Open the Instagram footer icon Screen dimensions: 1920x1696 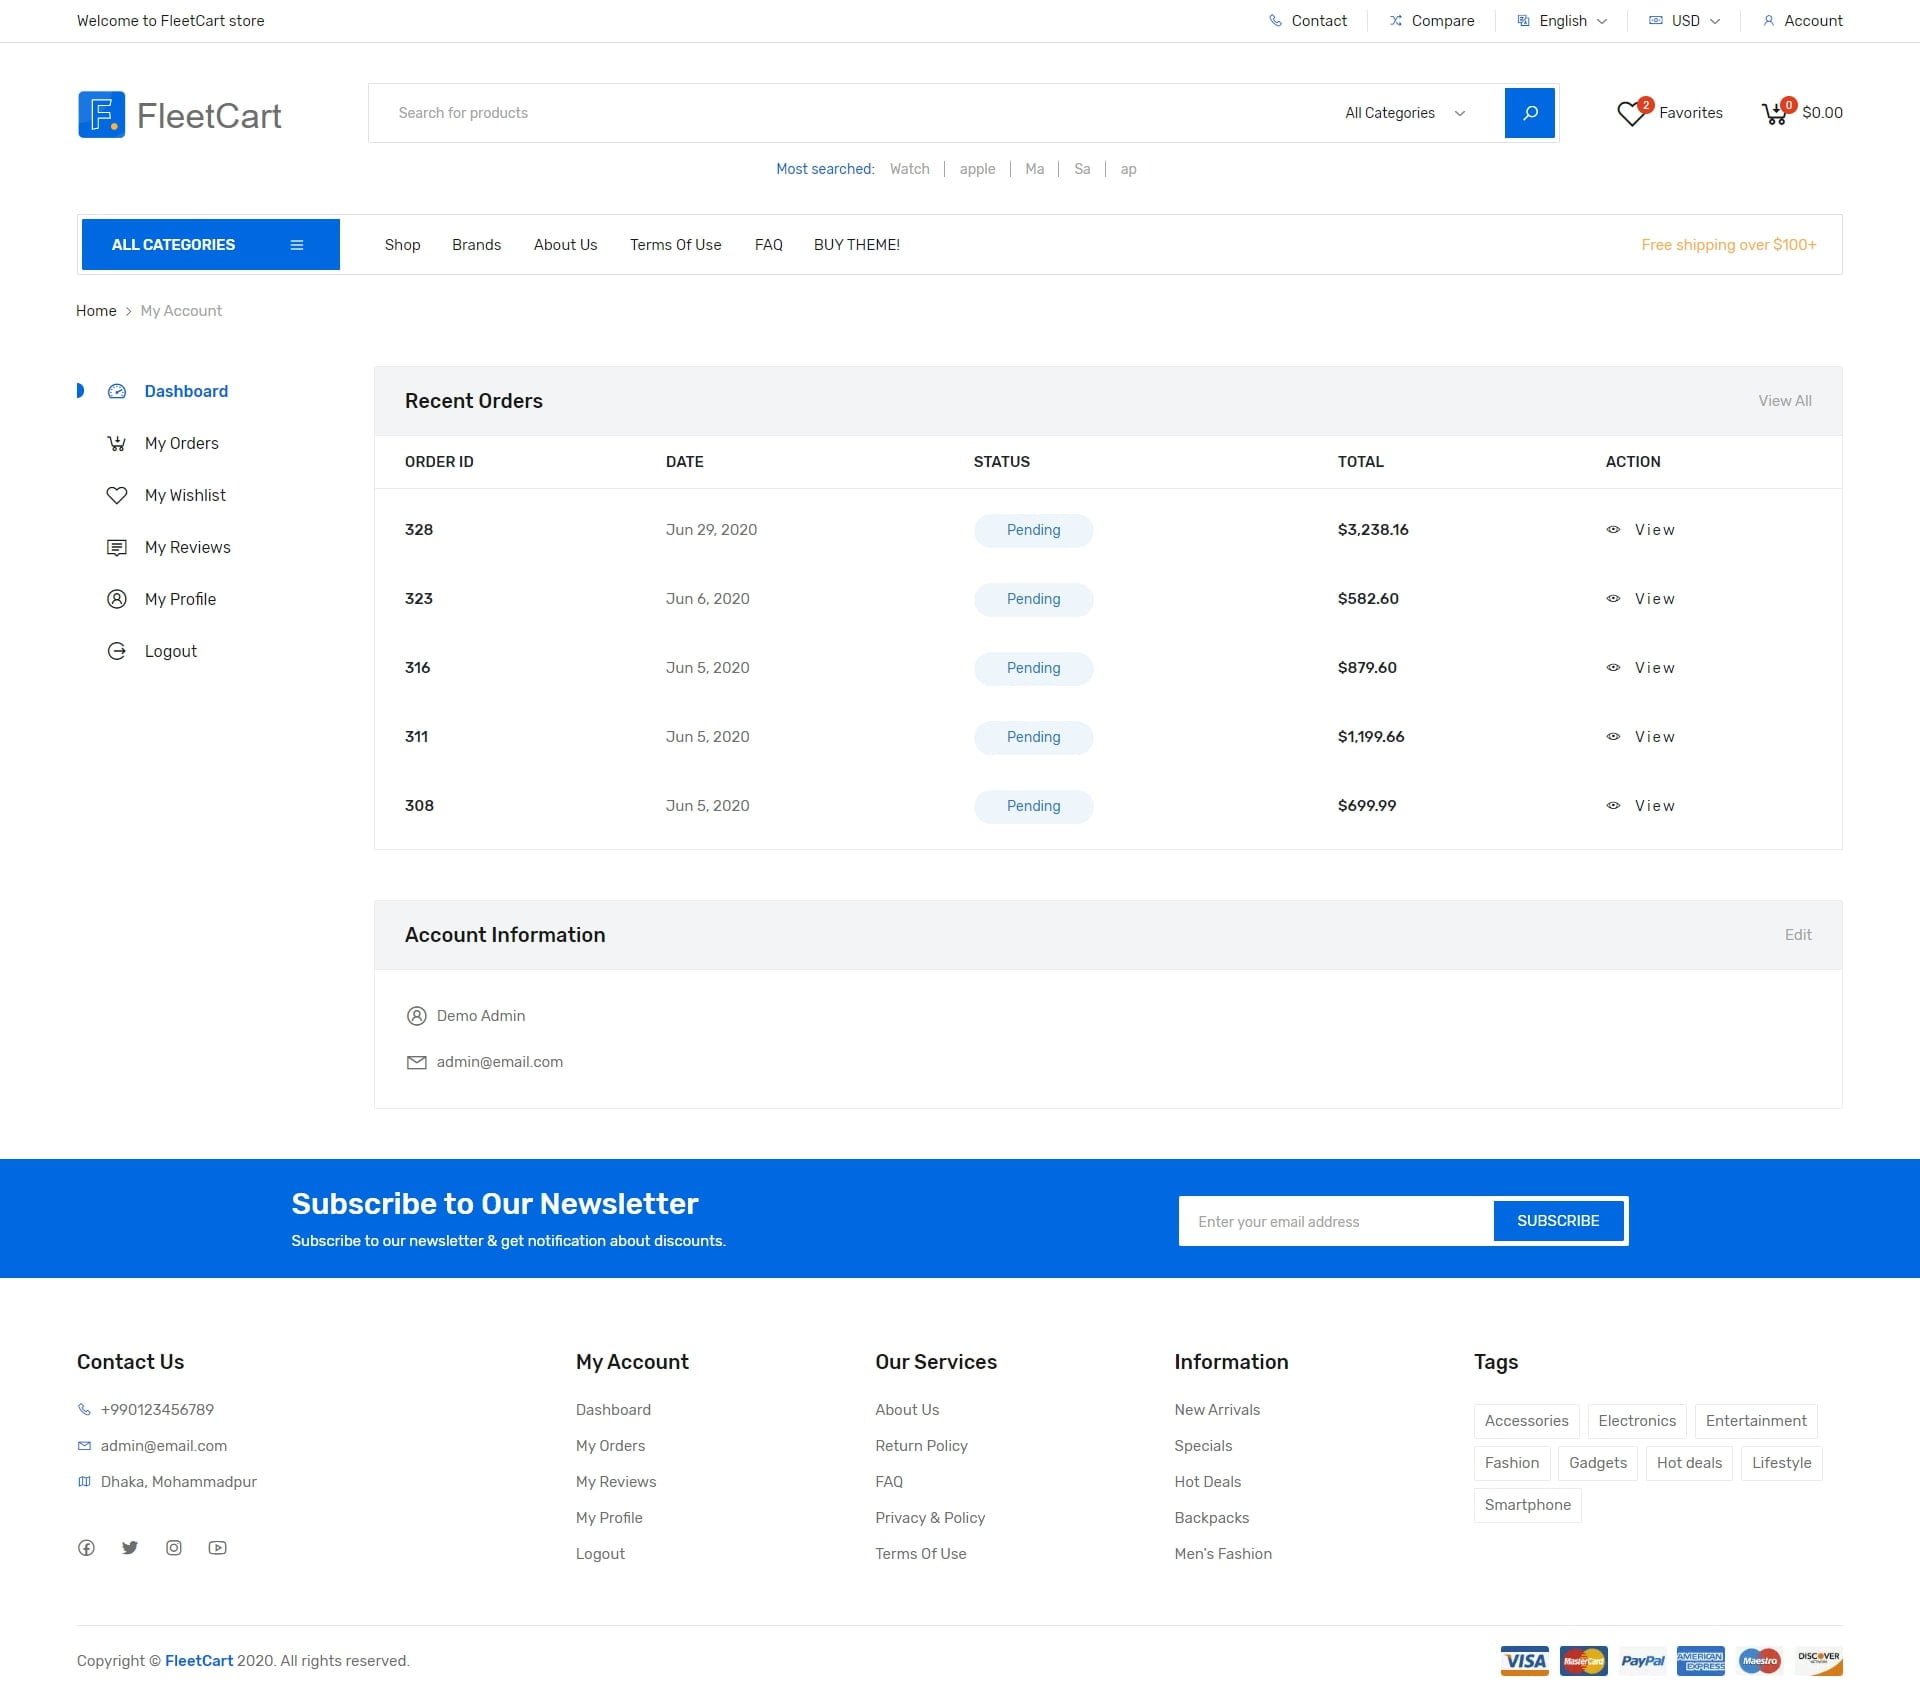point(174,1548)
